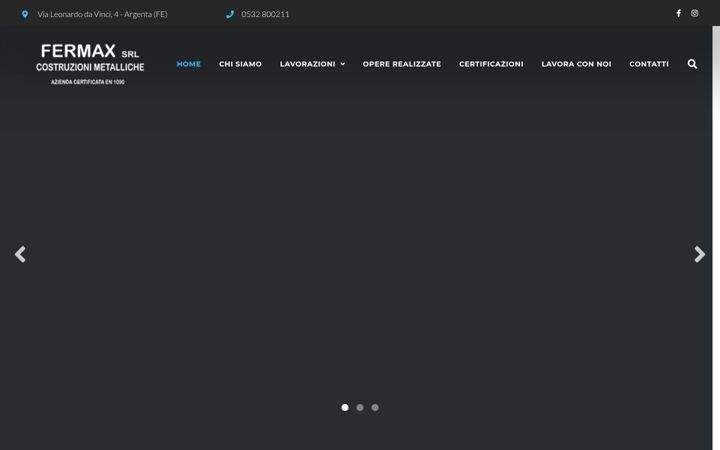
Task: Click the phone handset icon
Action: tap(230, 14)
